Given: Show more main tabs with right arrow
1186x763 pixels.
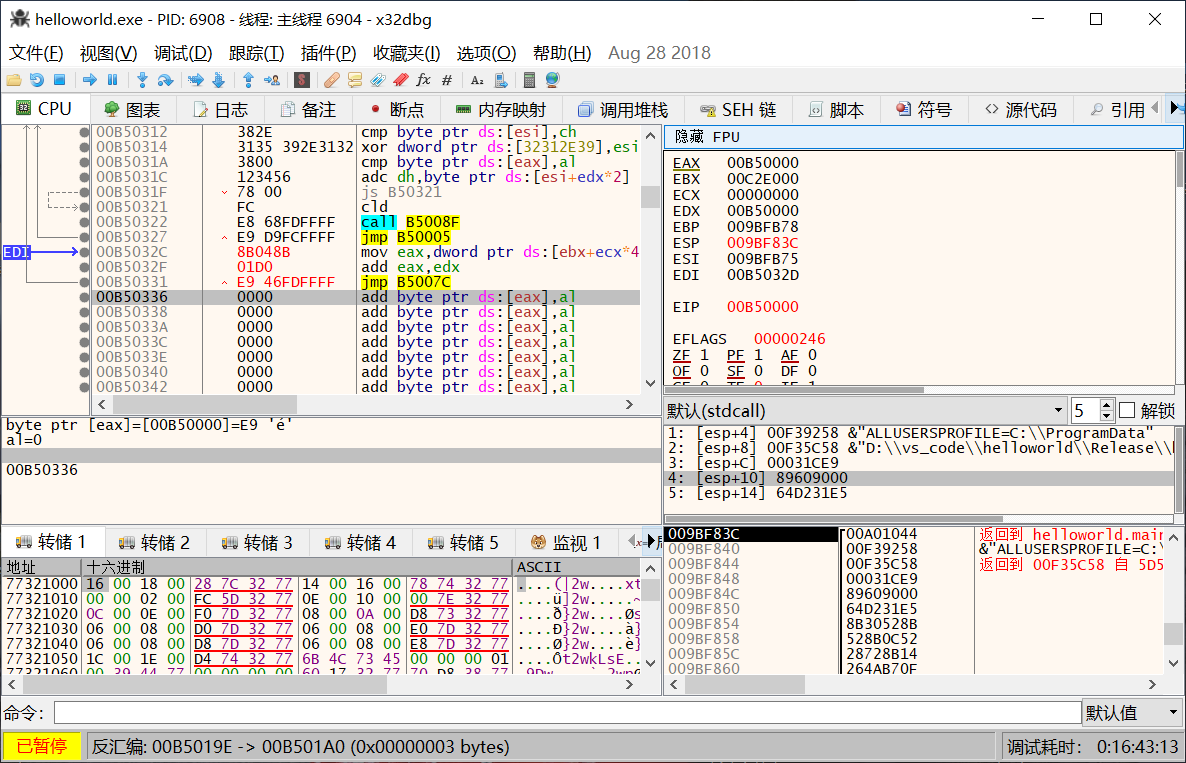Looking at the screenshot, I should (1175, 109).
